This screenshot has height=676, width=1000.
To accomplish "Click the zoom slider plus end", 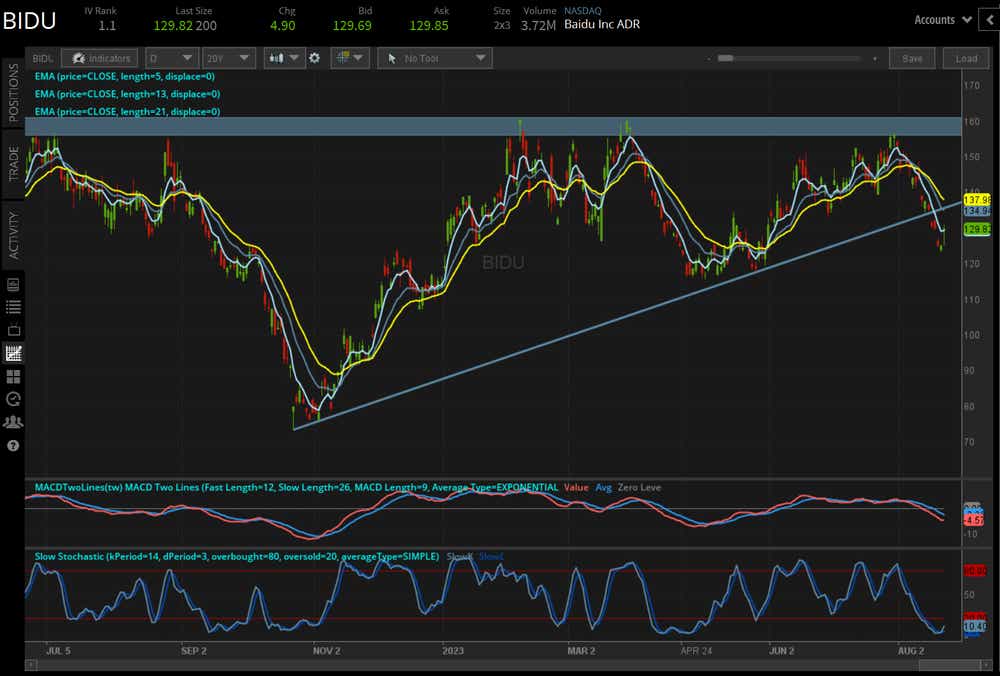I will (x=874, y=59).
